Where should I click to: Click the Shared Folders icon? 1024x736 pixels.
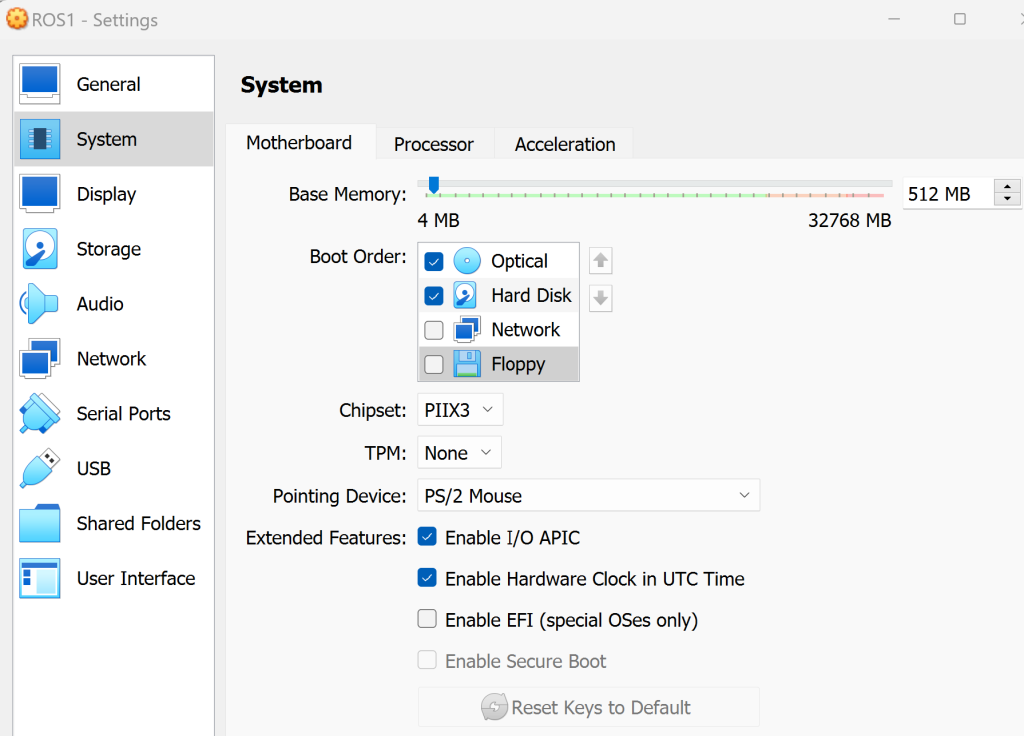click(40, 523)
